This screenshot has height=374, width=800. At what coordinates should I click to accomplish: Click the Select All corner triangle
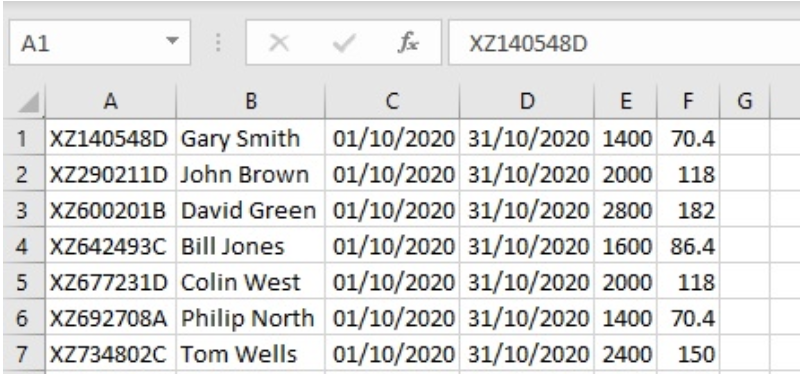(28, 103)
